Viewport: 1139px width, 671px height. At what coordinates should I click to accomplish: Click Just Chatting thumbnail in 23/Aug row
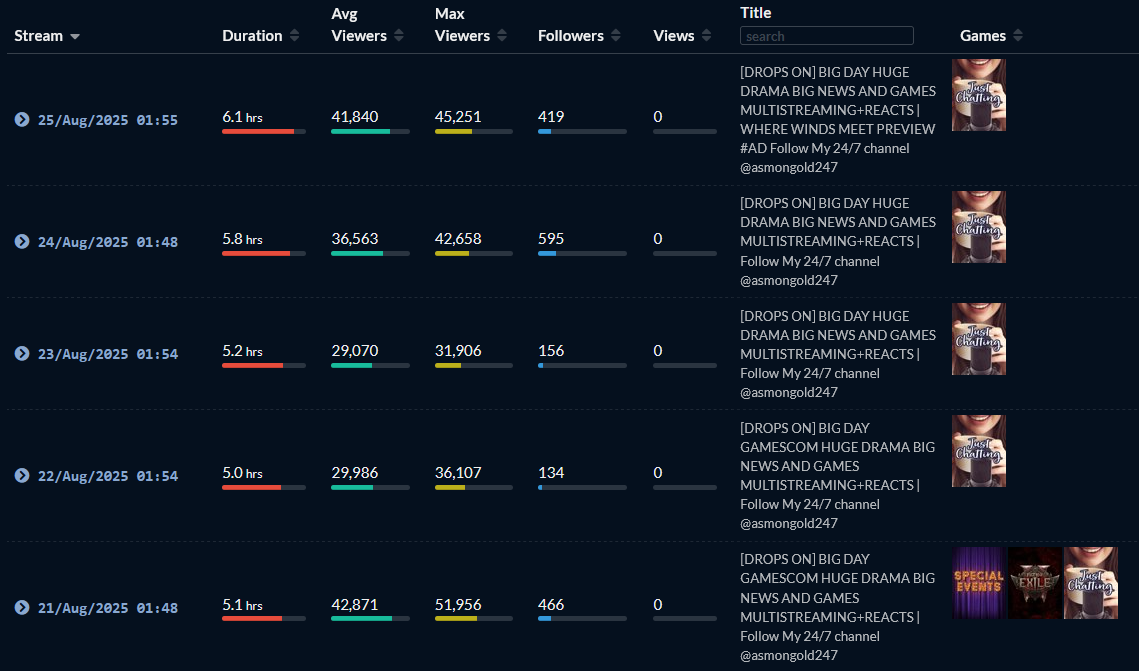pyautogui.click(x=979, y=339)
